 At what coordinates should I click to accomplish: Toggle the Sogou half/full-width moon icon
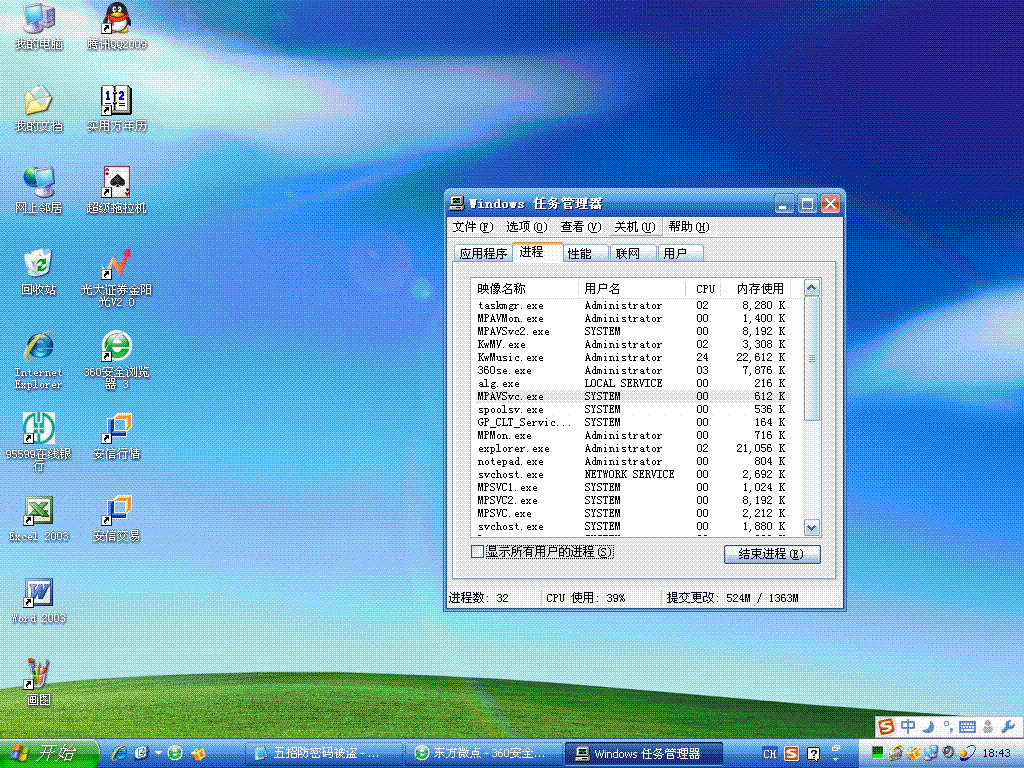pos(929,727)
